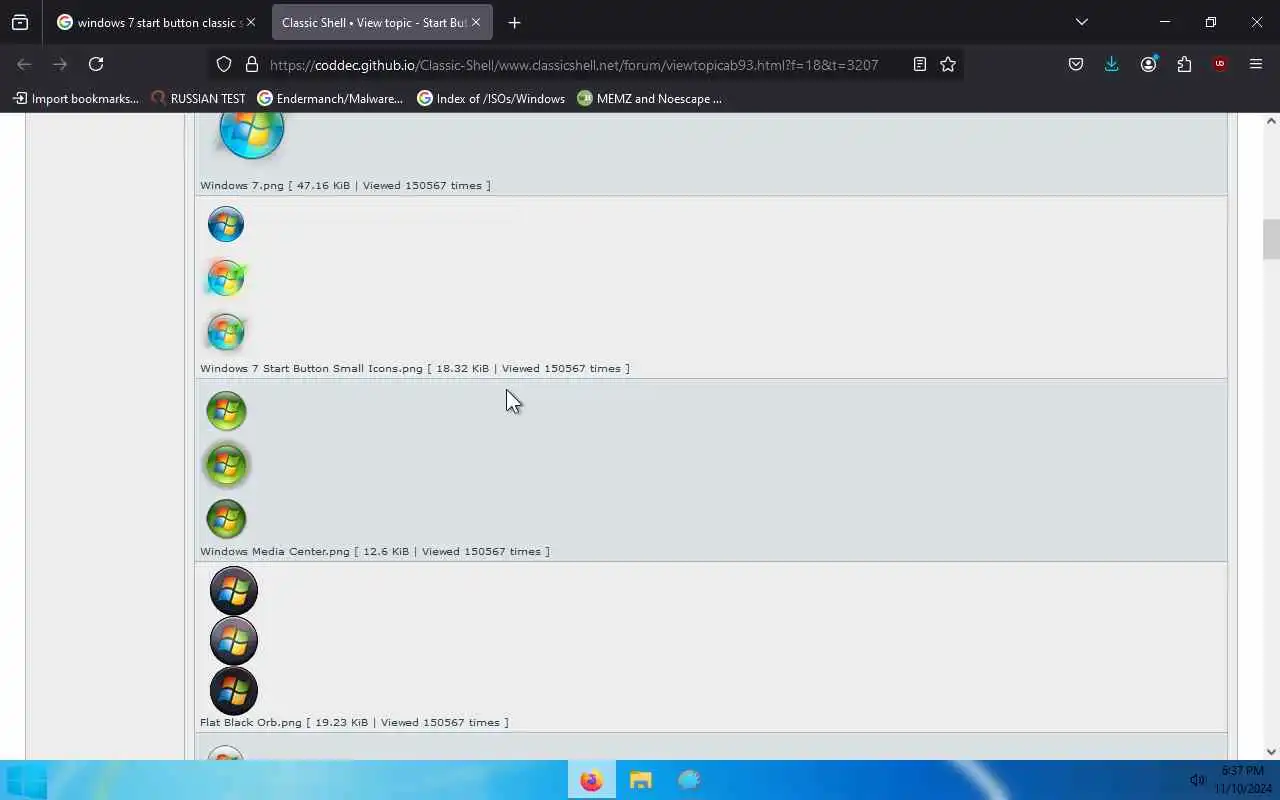
Task: Click the glowing hover small start orb
Action: (x=226, y=278)
